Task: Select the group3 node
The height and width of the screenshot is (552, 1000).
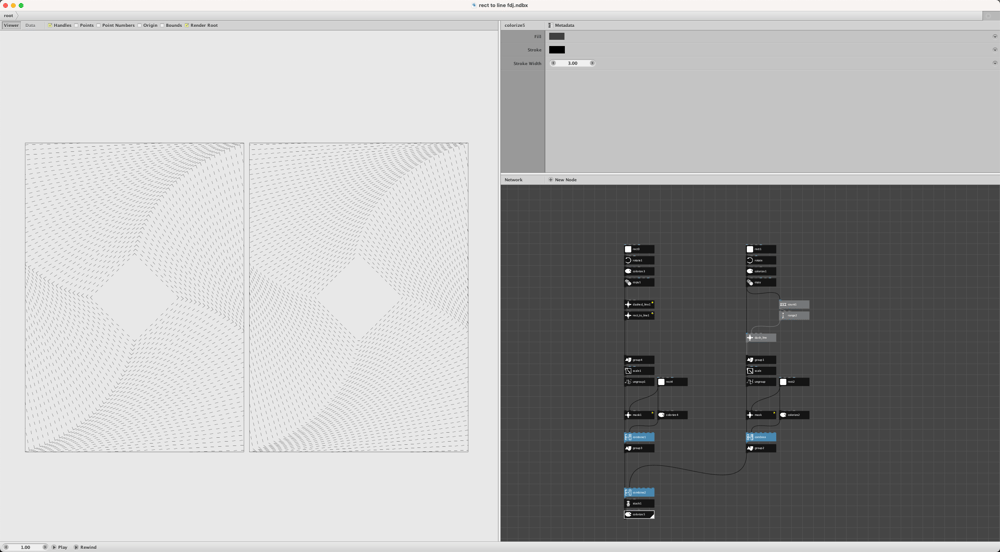Action: tap(639, 448)
